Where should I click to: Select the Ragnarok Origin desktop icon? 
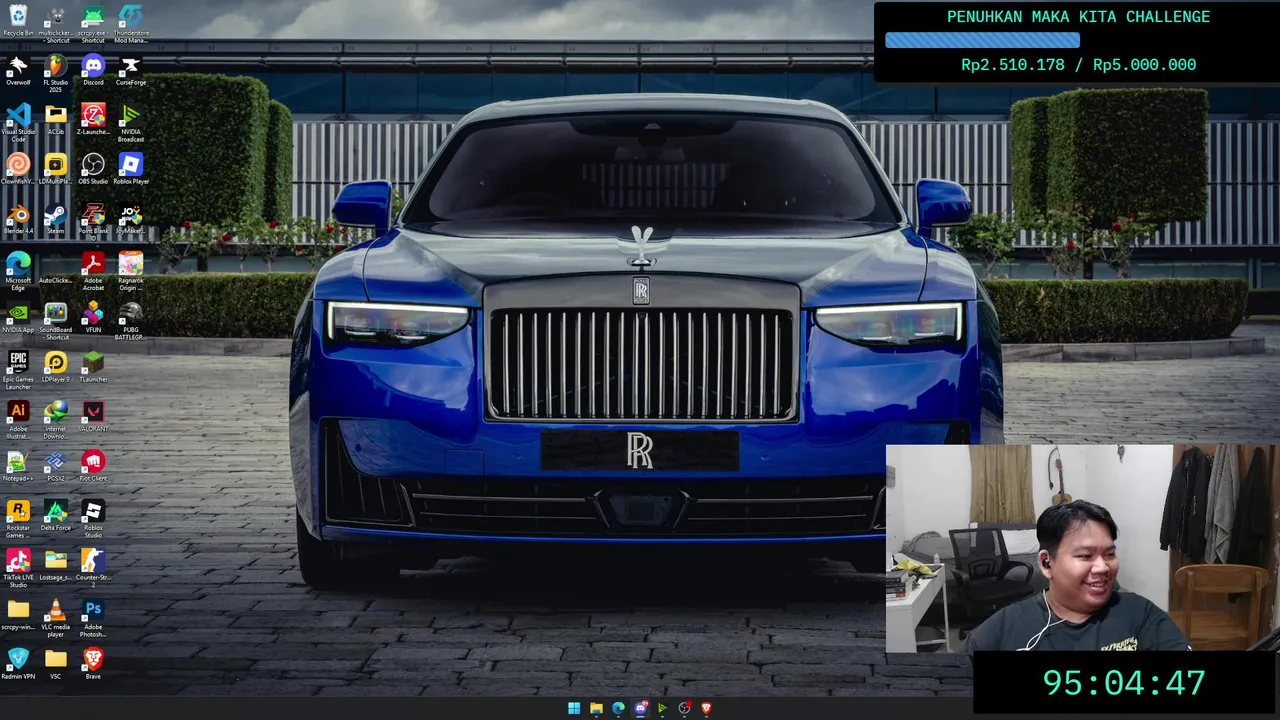click(131, 271)
